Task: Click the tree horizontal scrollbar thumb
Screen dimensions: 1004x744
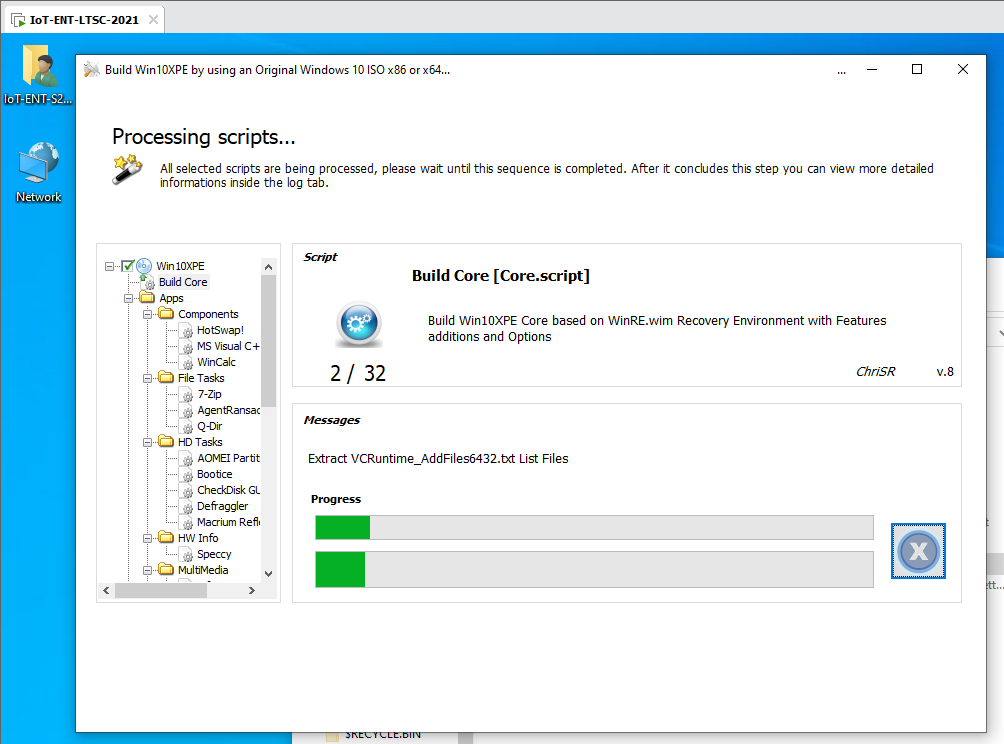Action: coord(161,590)
